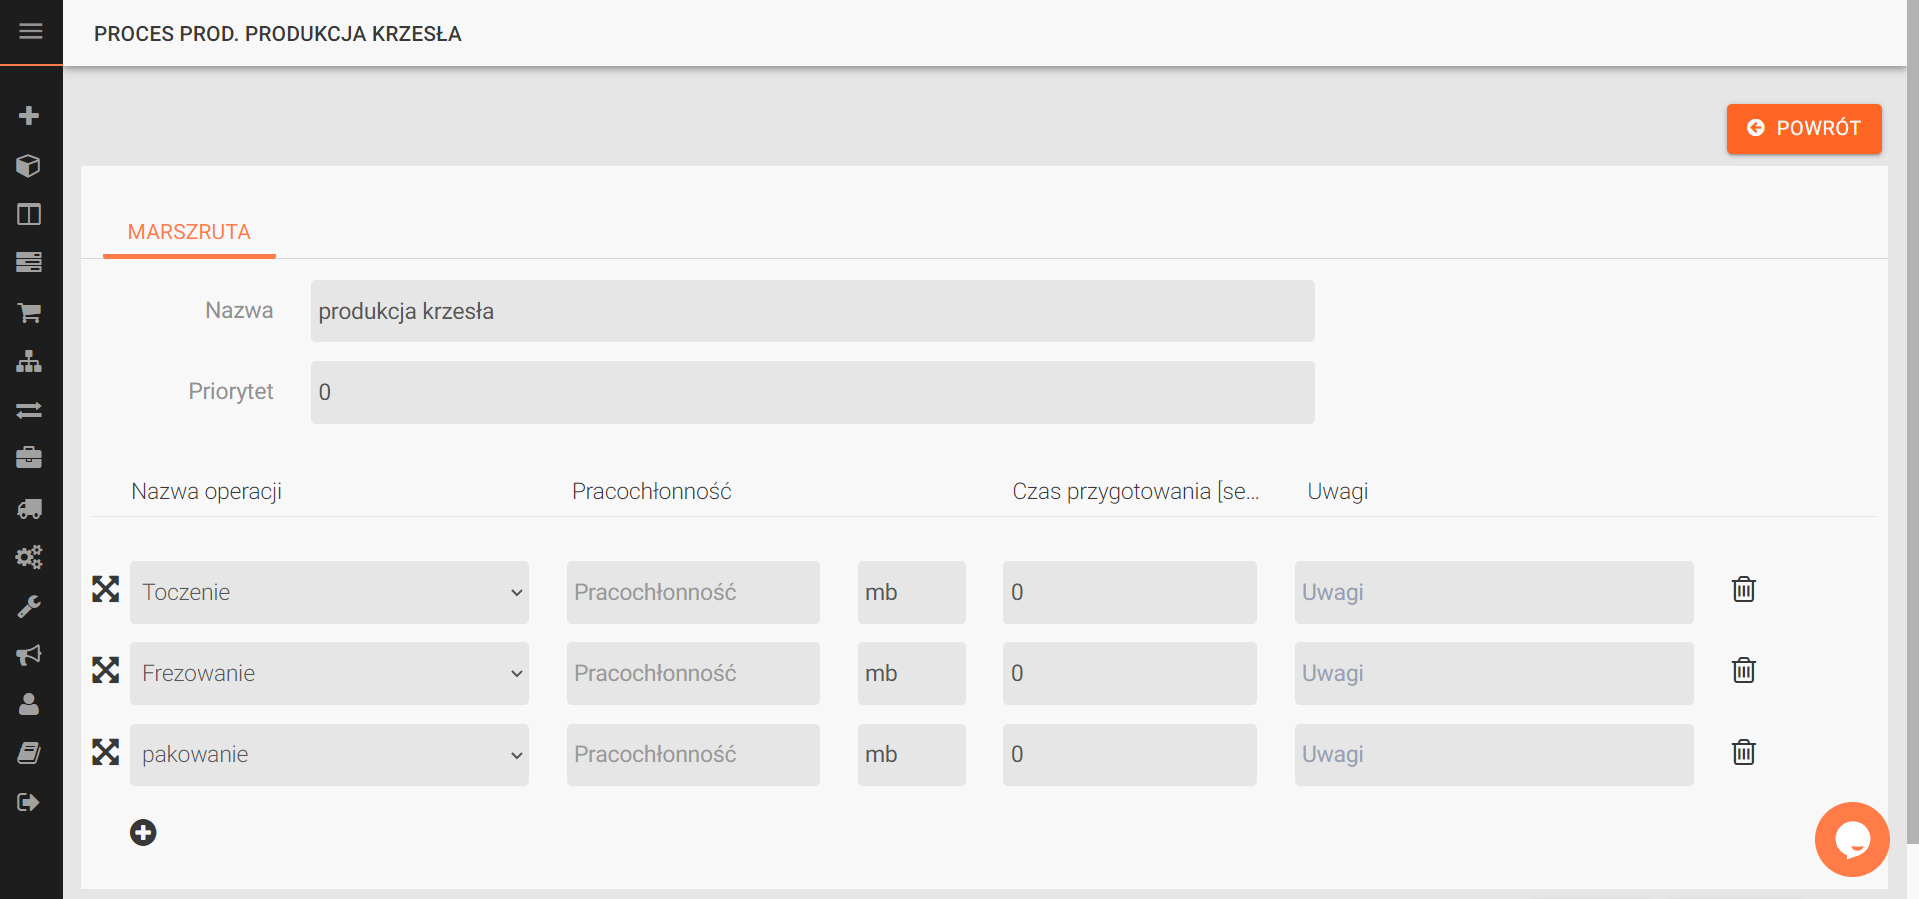Screen dimensions: 1919x899
Task: Open the chat support bubble
Action: tap(1851, 839)
